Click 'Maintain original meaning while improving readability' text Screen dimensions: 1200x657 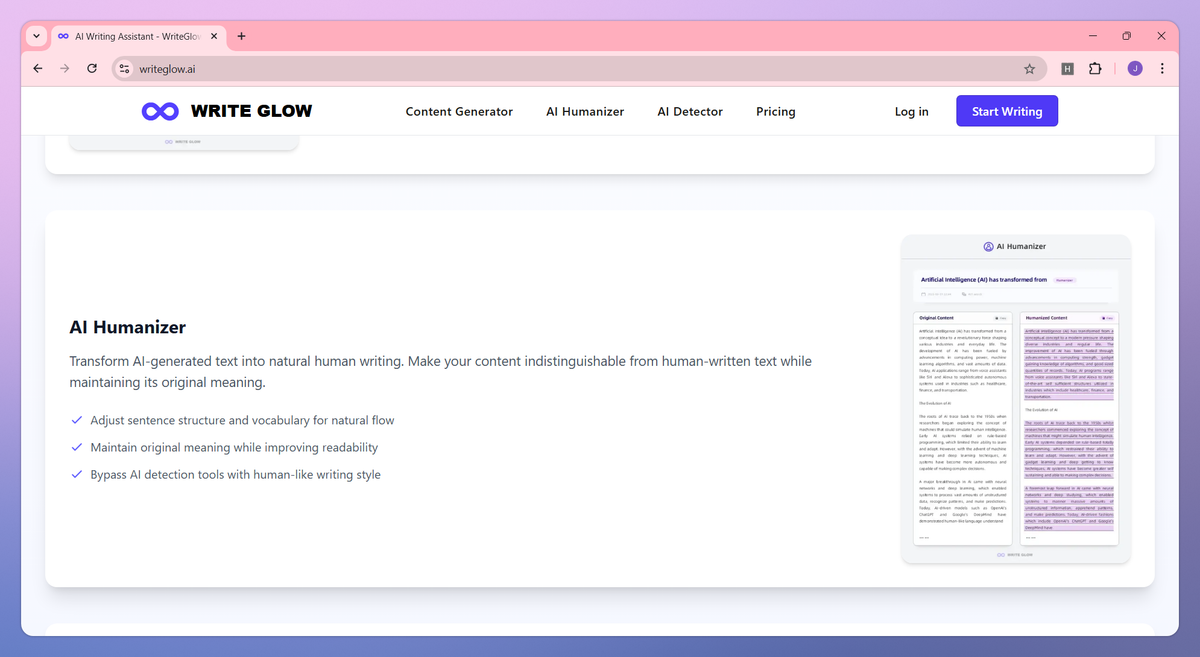pyautogui.click(x=234, y=448)
